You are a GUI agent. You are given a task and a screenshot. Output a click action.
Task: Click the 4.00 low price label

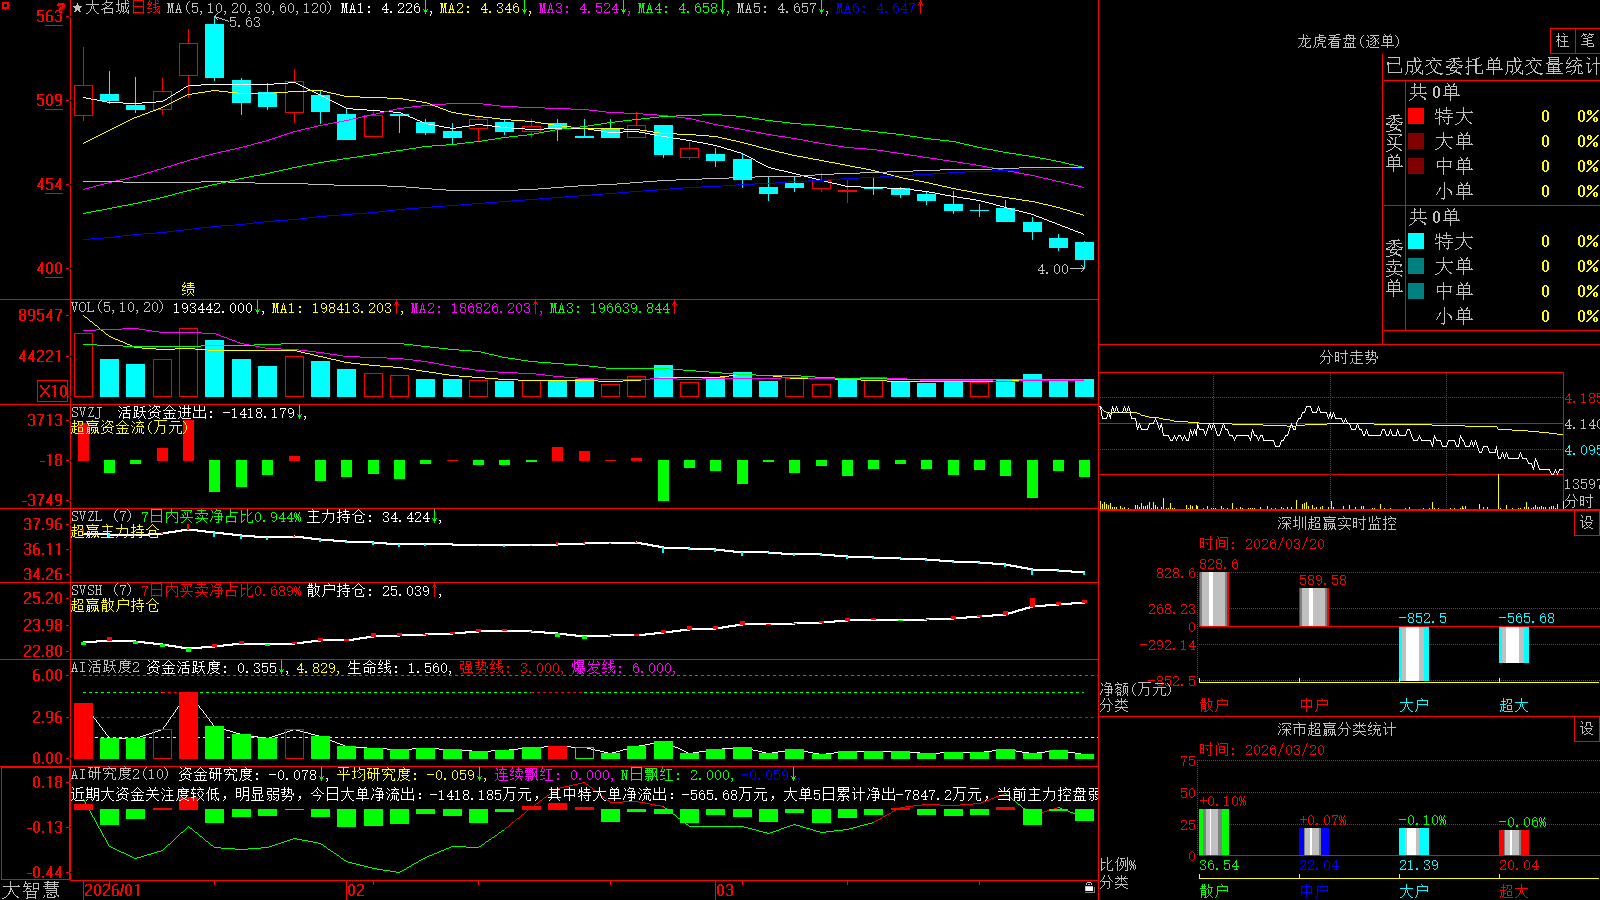[1053, 269]
